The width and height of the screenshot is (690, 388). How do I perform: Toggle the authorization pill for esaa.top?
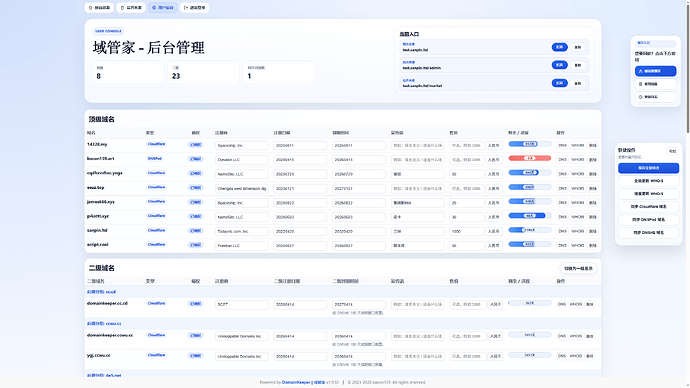coord(196,187)
